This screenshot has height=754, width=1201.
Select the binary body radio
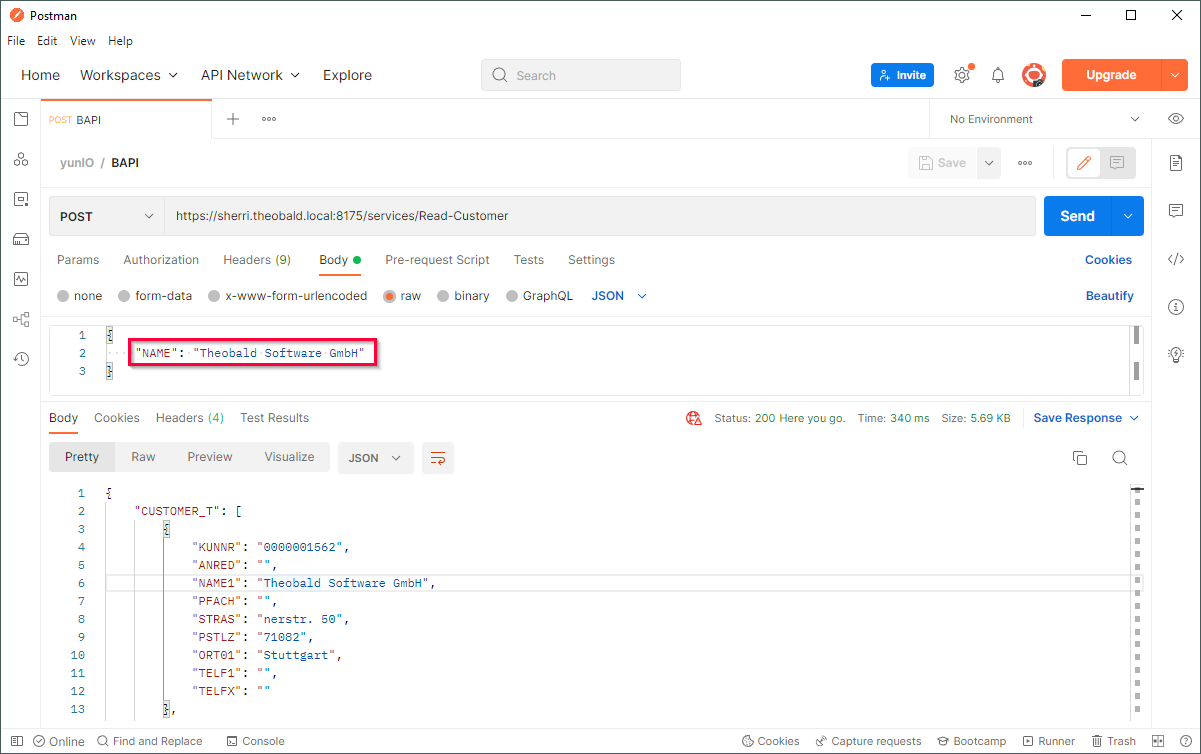[443, 296]
